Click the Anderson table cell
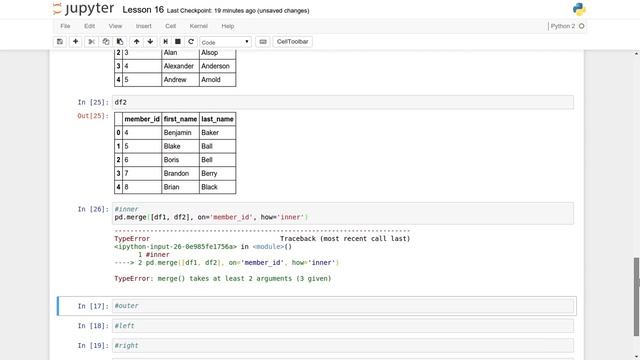 (218, 66)
